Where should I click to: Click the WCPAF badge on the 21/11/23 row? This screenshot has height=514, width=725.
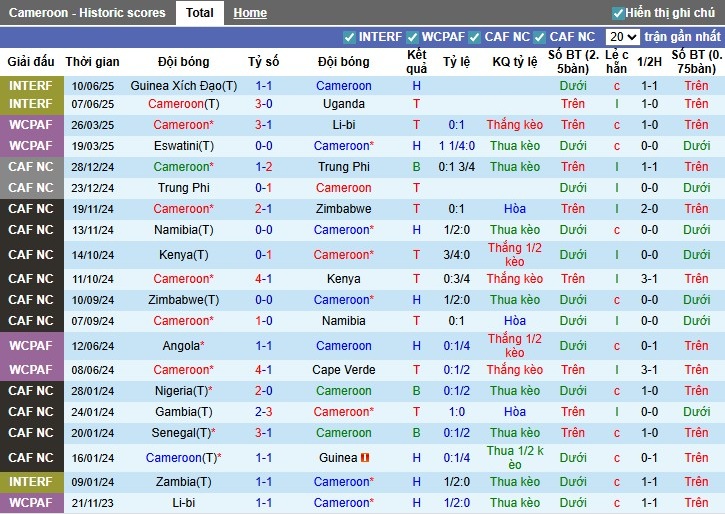click(x=30, y=503)
